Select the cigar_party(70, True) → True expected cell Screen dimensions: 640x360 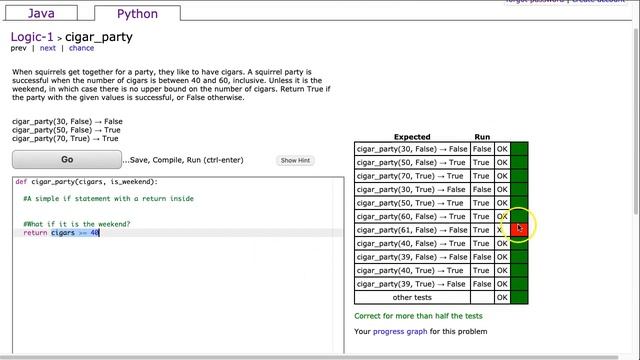pyautogui.click(x=412, y=176)
